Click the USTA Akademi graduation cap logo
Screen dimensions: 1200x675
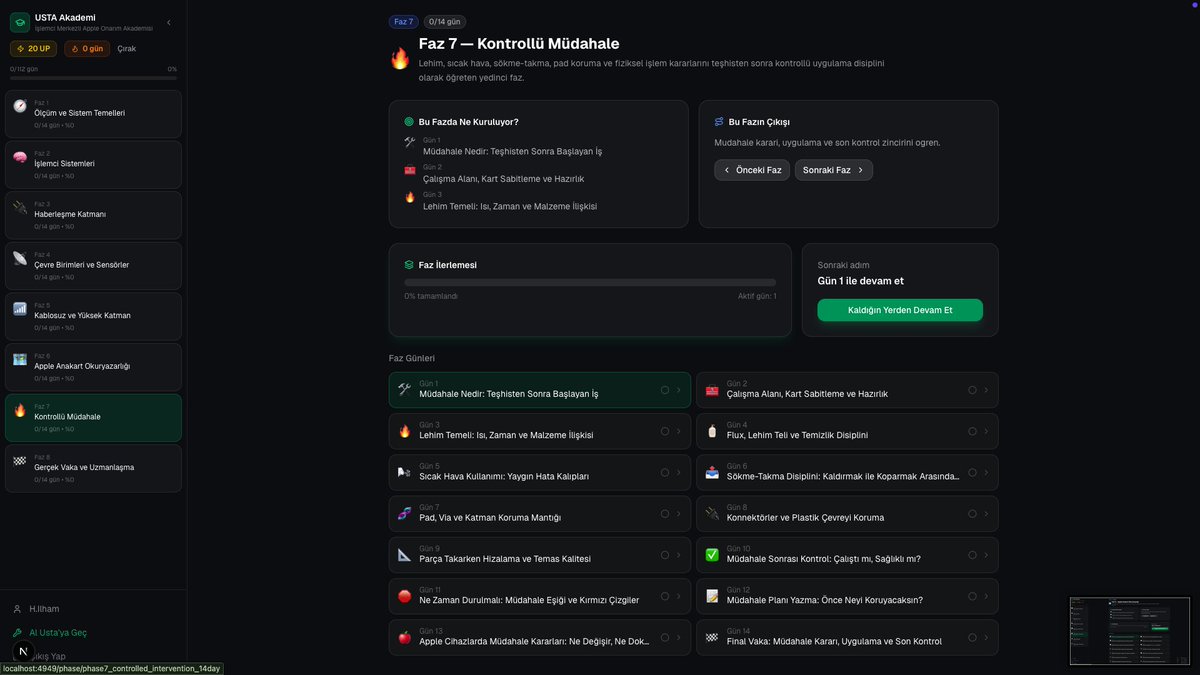click(20, 22)
